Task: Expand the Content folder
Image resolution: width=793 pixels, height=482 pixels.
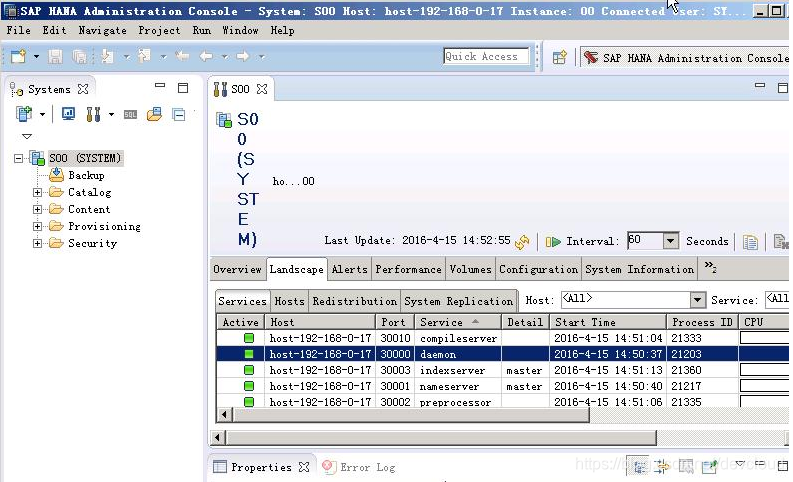Action: pos(37,209)
